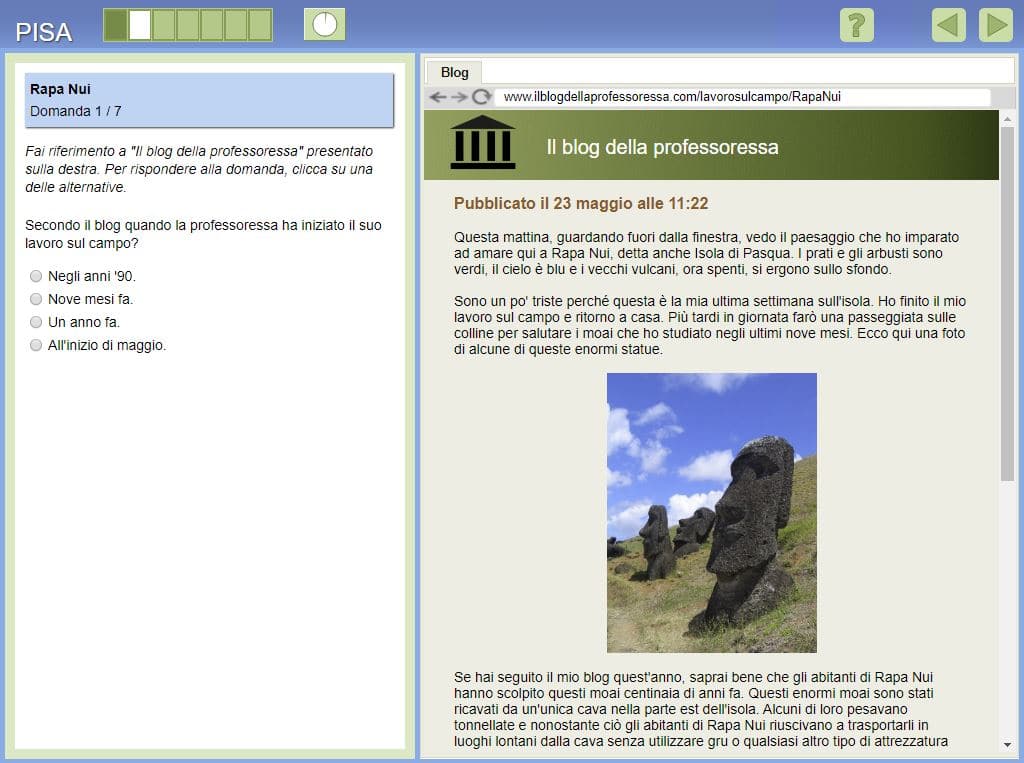The width and height of the screenshot is (1024, 763).
Task: Switch to the Blog tab
Action: point(454,72)
